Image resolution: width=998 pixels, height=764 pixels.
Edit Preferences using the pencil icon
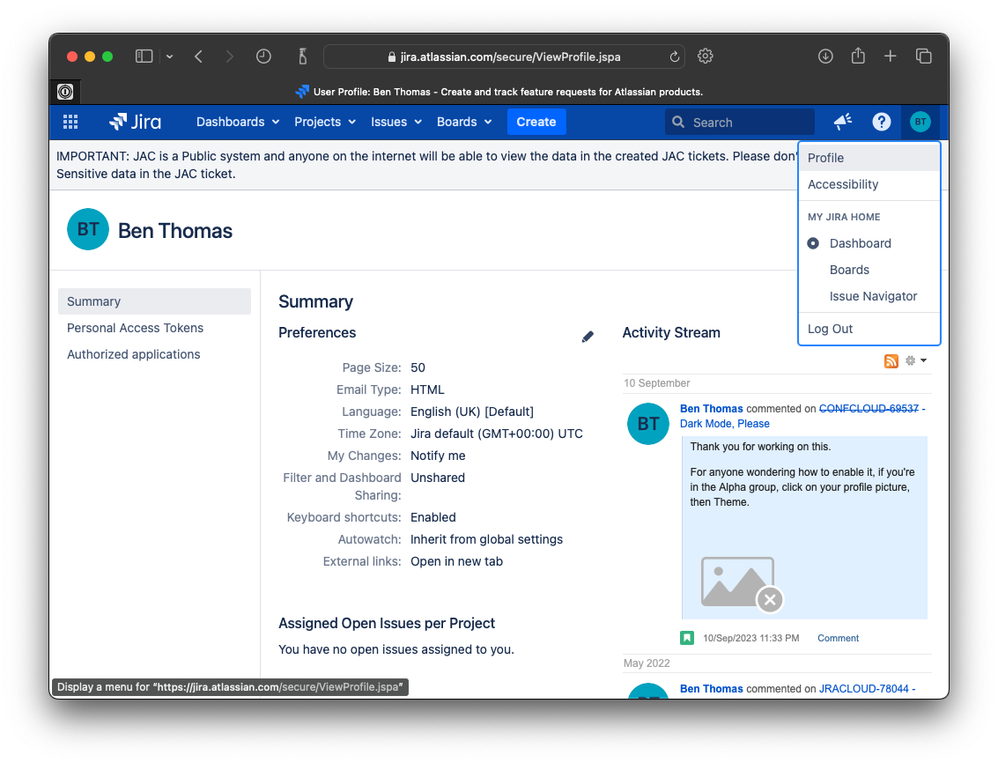[x=588, y=337]
